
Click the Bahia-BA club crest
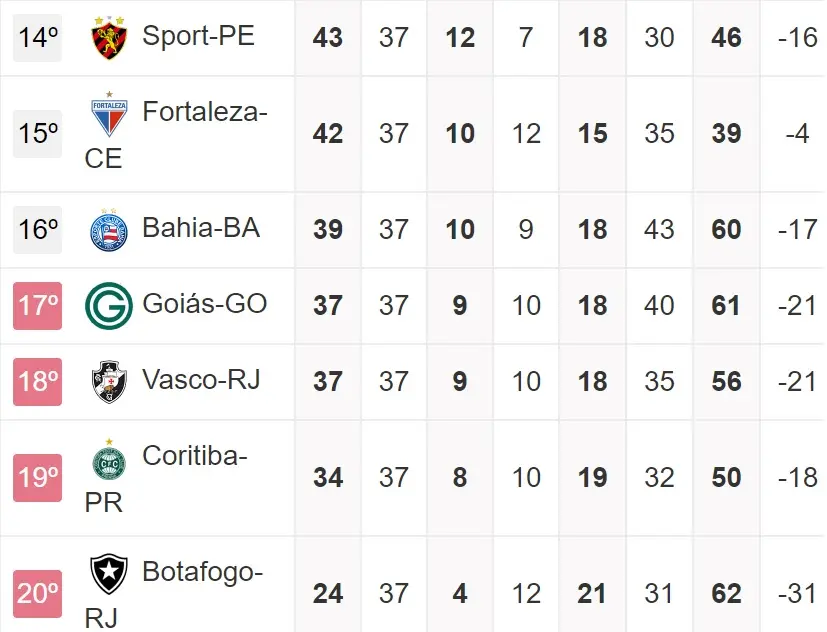tap(109, 230)
